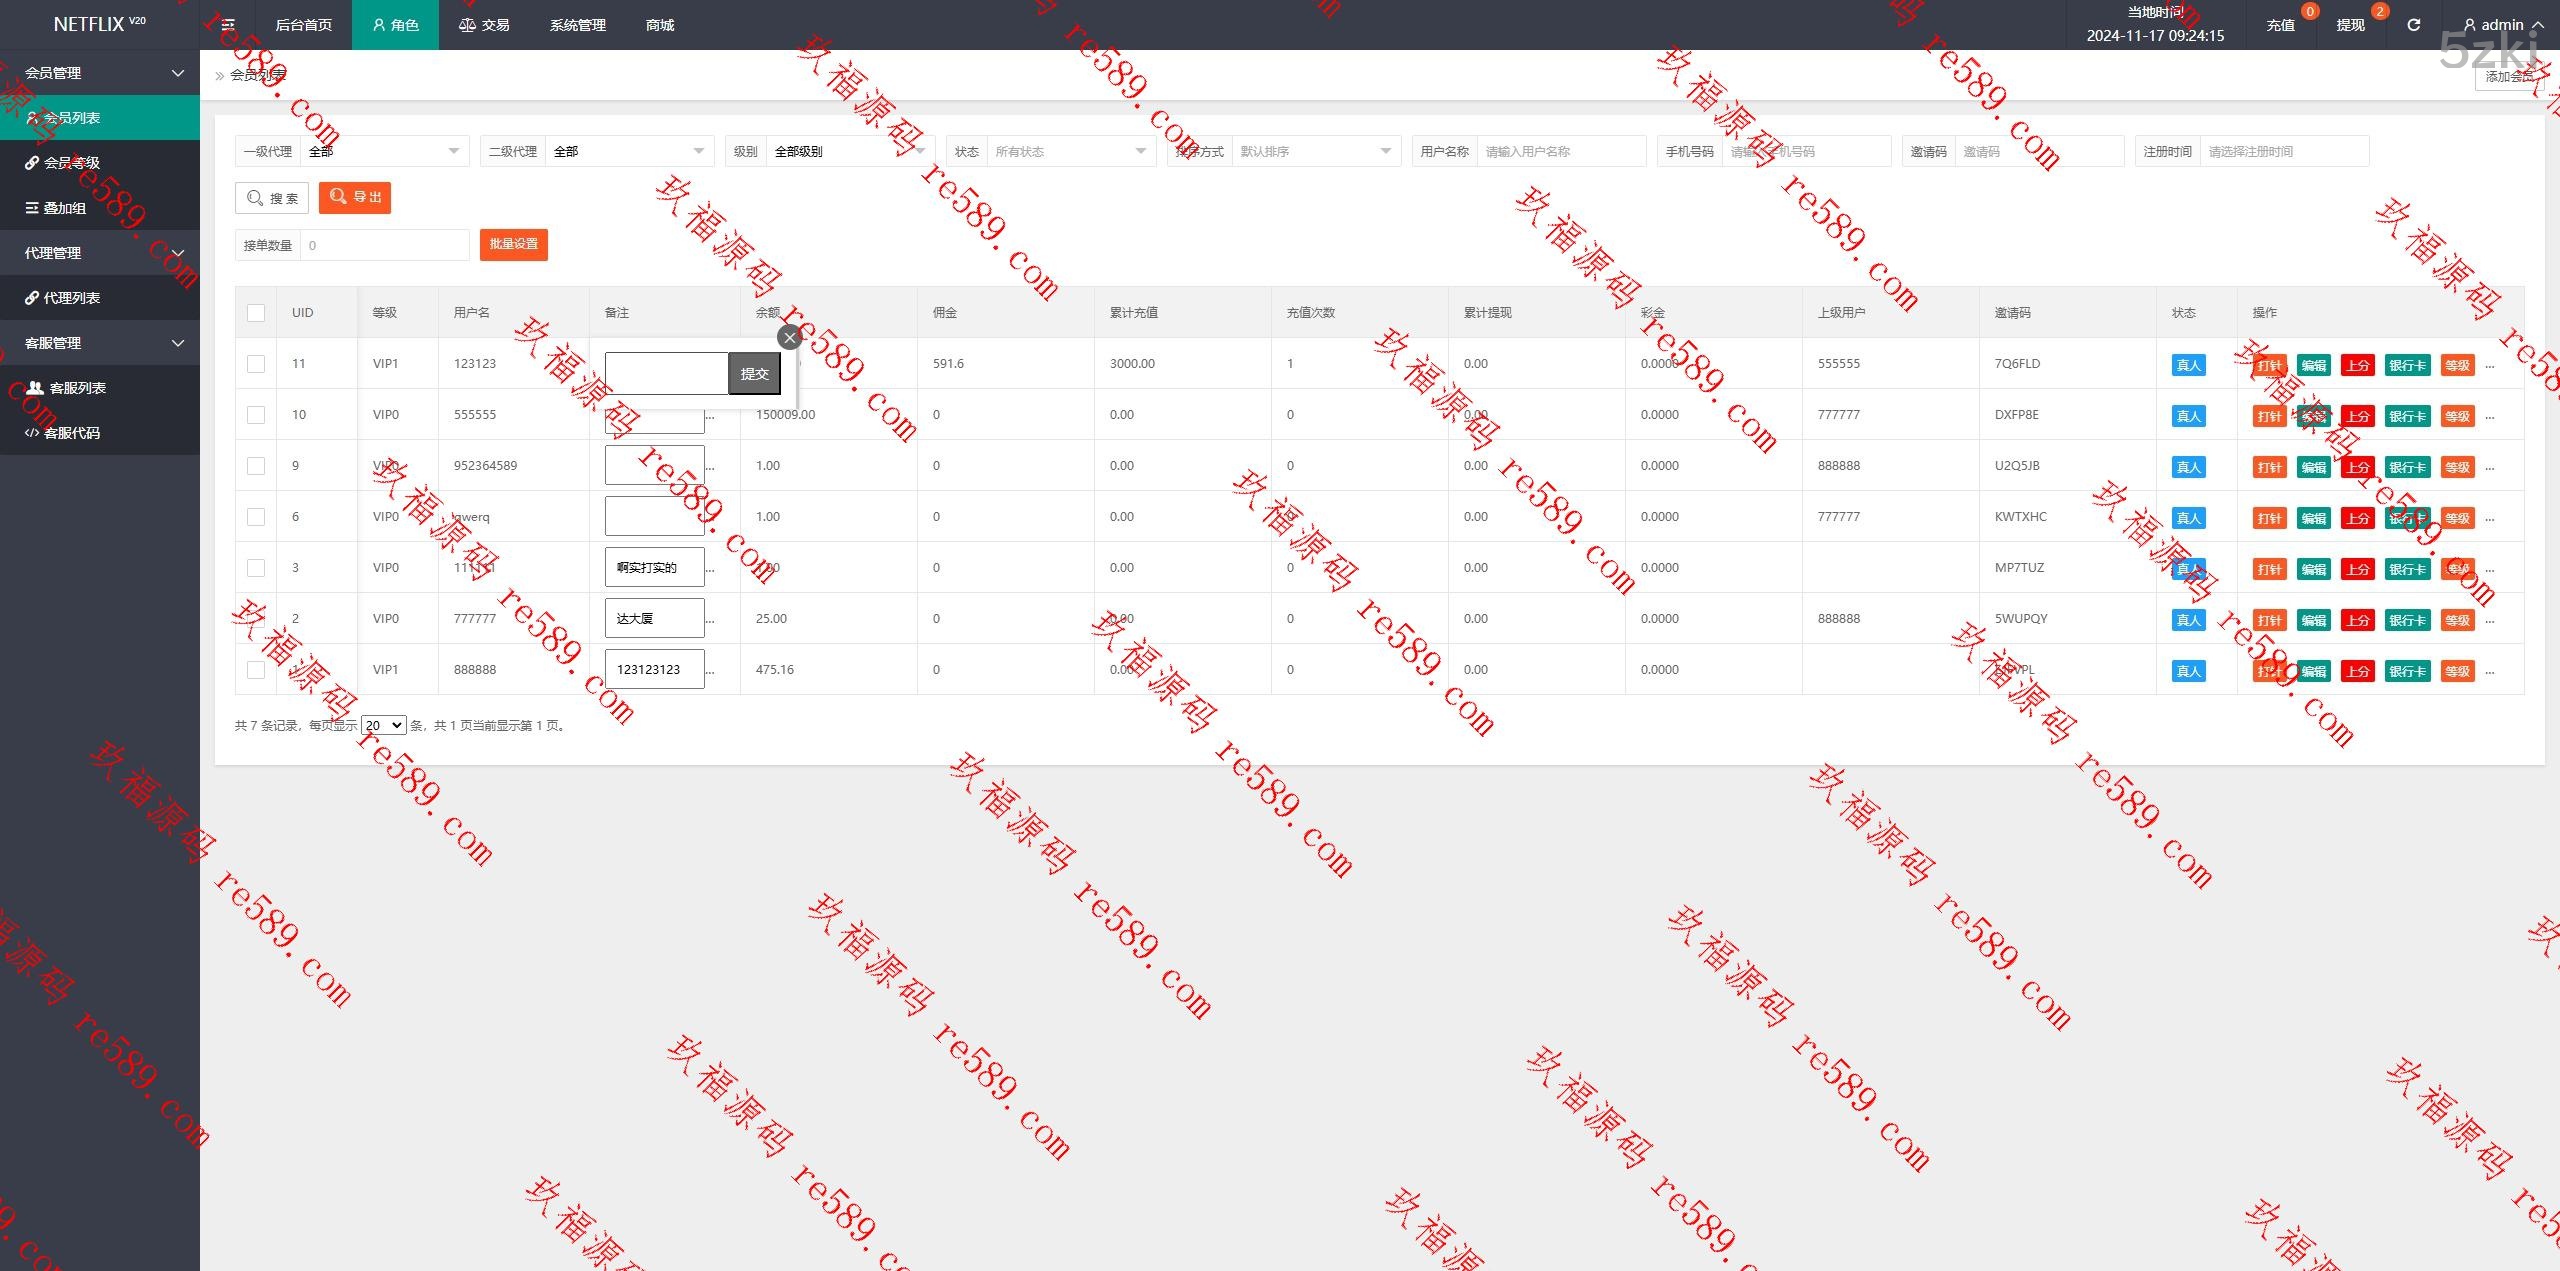Click the refresh icon in top bar
Image resolution: width=2560 pixels, height=1271 pixels.
[x=2413, y=25]
